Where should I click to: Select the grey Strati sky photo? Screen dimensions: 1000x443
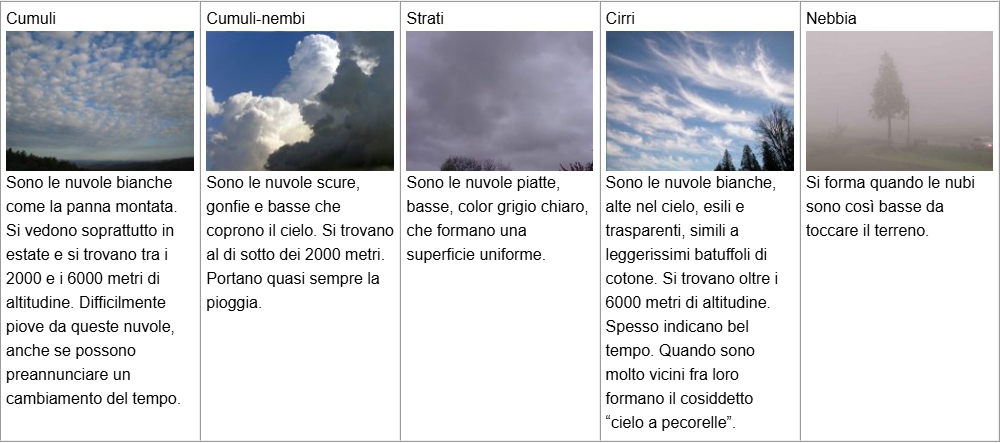pos(499,101)
